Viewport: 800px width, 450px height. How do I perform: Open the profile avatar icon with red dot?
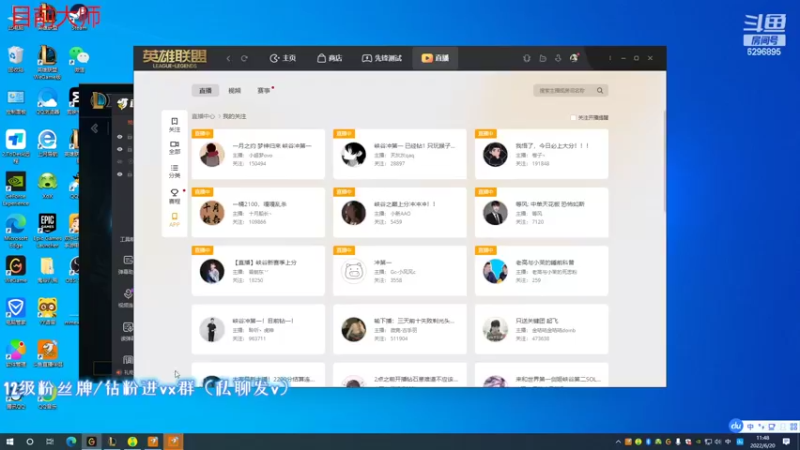(574, 58)
